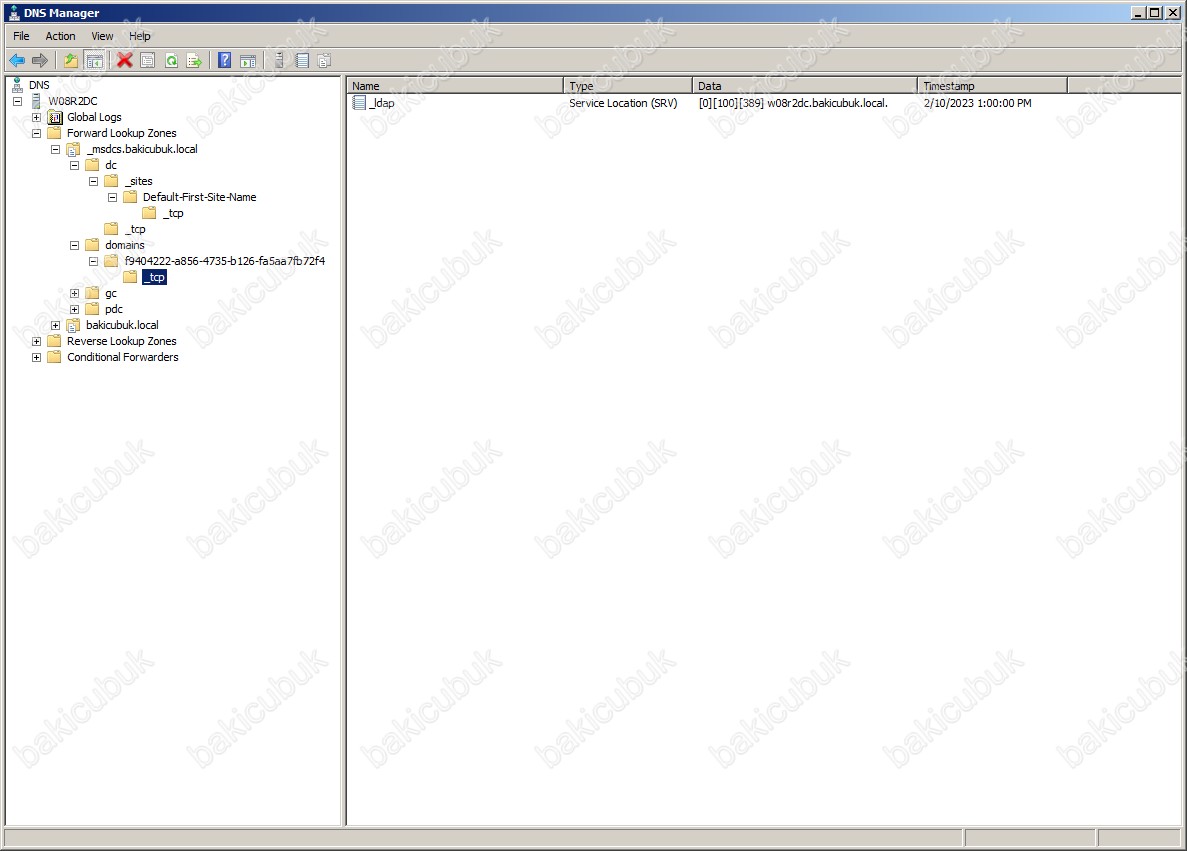Select the _ldap record name
Image resolution: width=1187 pixels, height=851 pixels.
click(382, 103)
